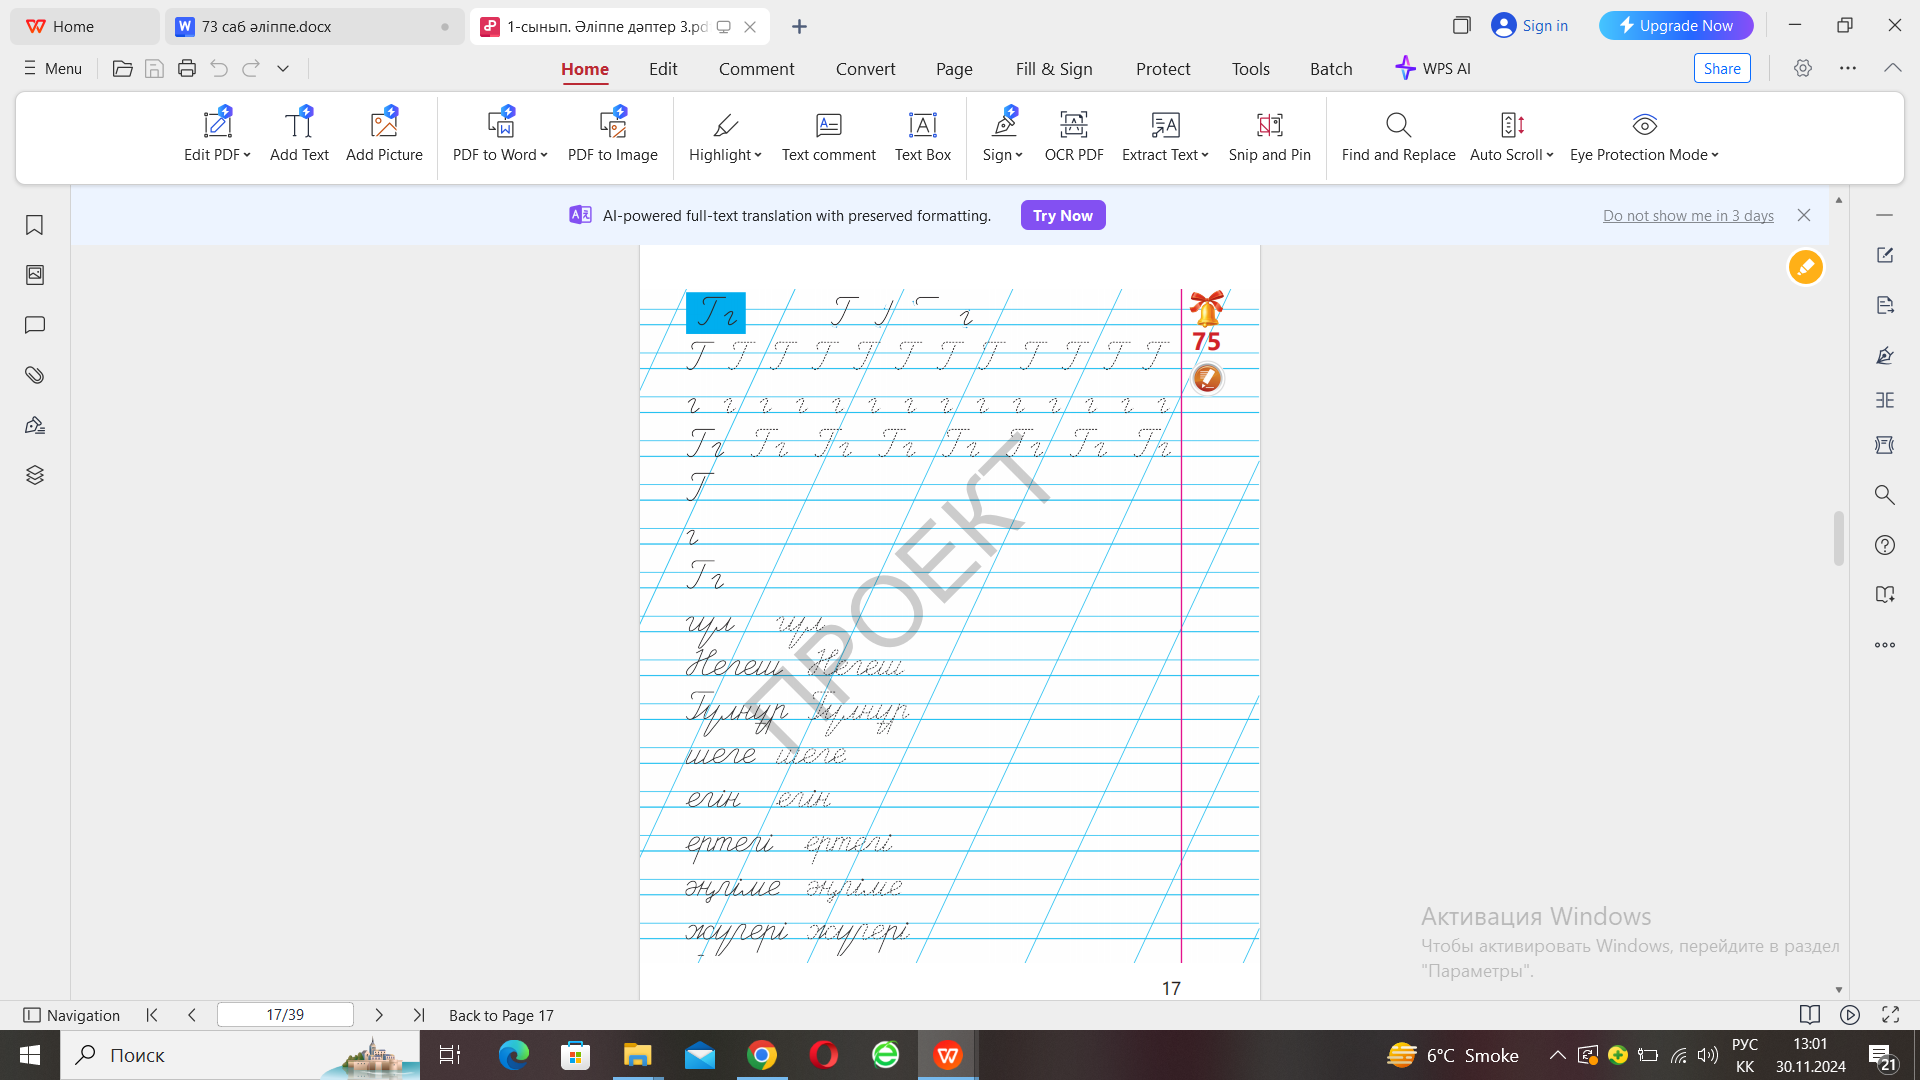Click the Text comment tool

(x=828, y=135)
